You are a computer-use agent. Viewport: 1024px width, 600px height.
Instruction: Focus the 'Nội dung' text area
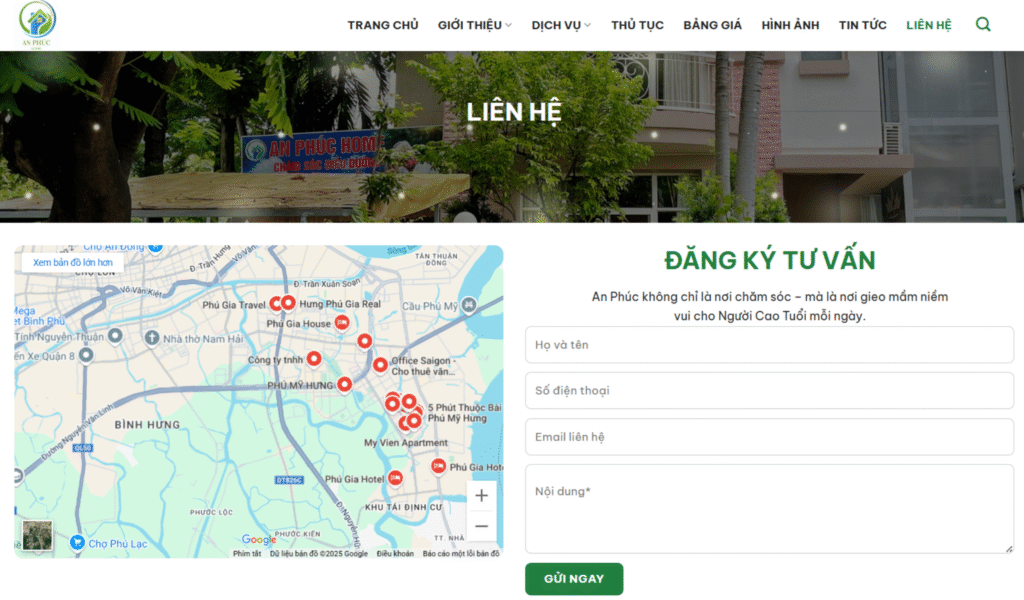(769, 509)
